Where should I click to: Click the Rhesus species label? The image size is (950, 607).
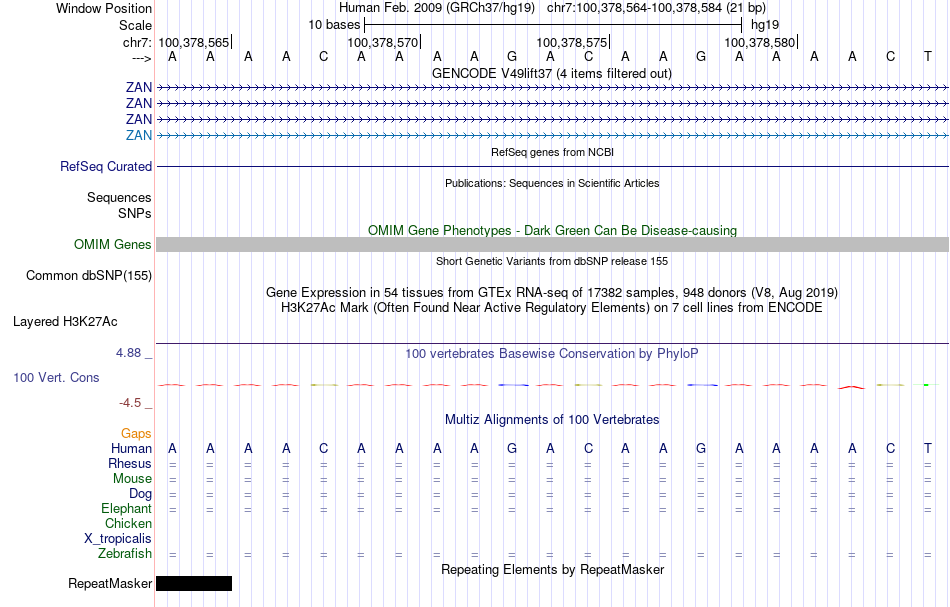tap(130, 463)
